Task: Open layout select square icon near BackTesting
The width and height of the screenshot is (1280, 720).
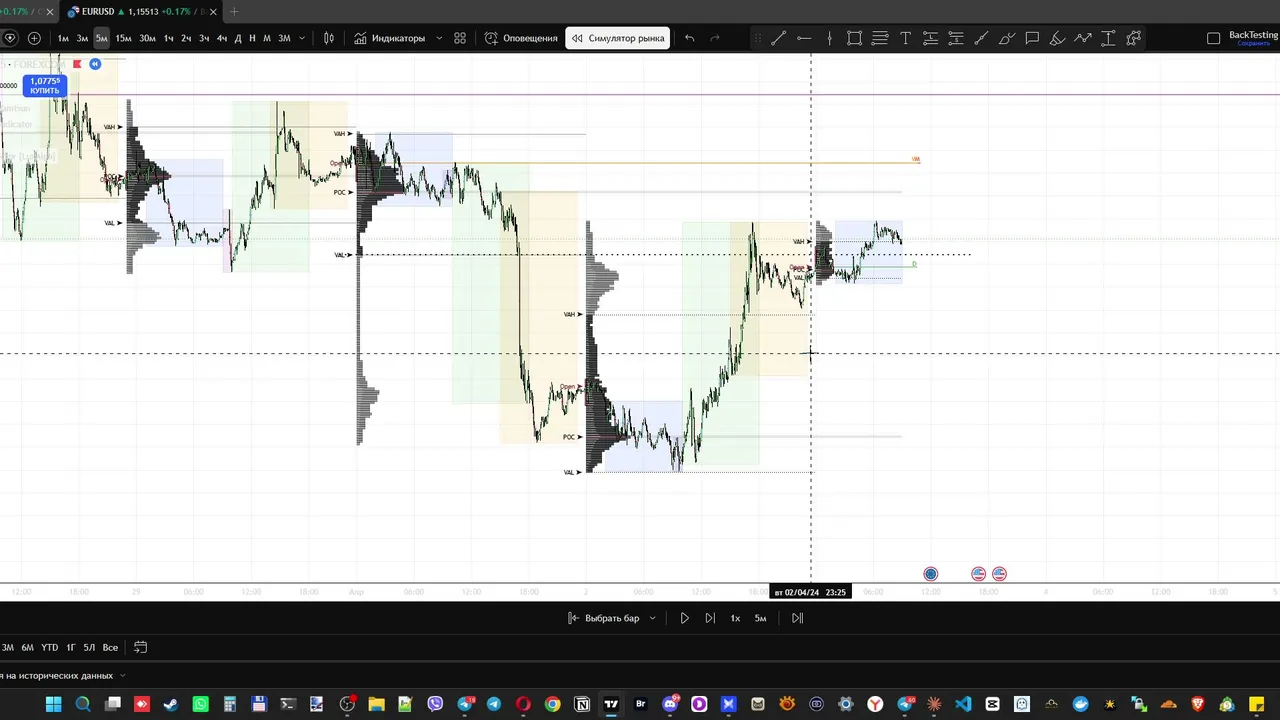Action: 1213,38
